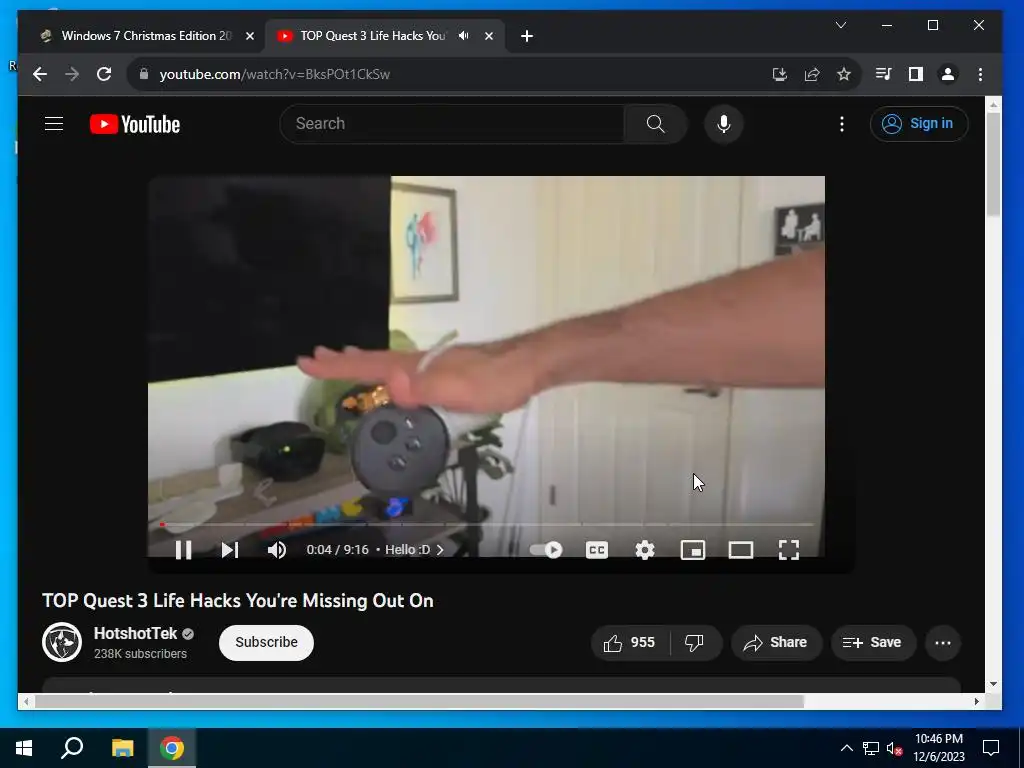Open Chrome profile avatar menu

coord(948,74)
